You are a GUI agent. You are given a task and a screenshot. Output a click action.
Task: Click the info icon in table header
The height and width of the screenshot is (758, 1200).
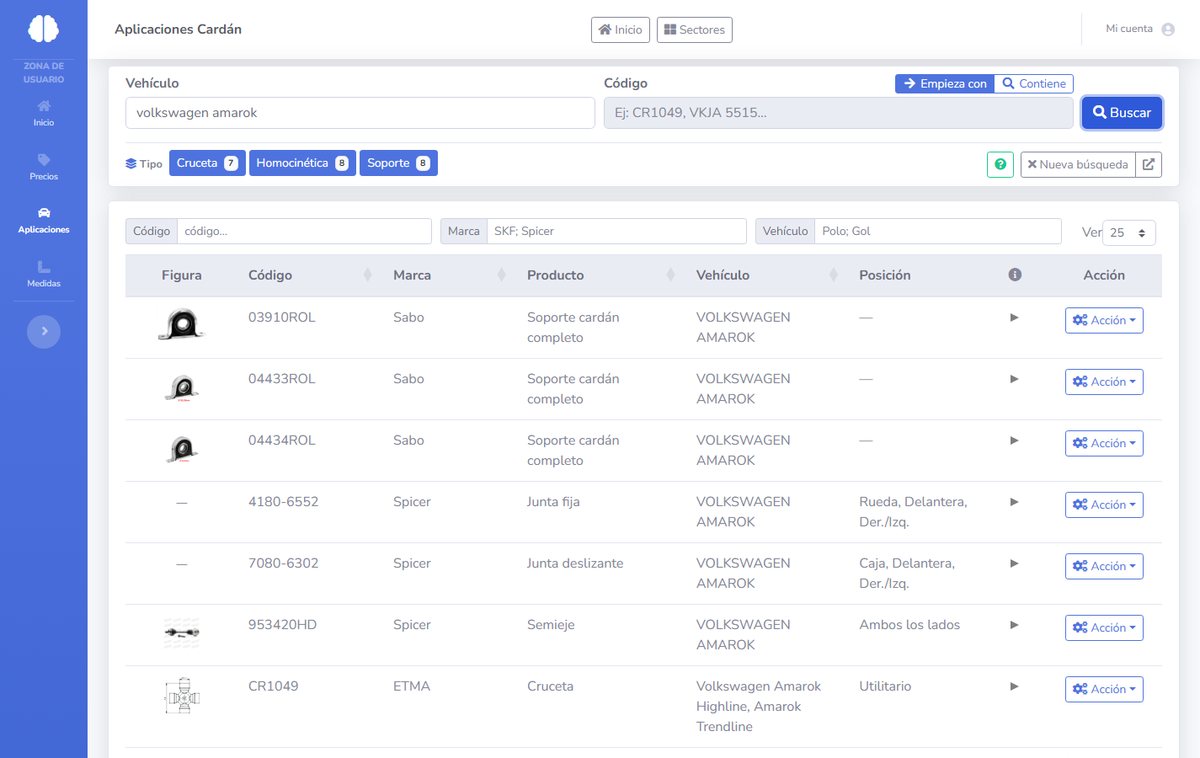(x=1015, y=275)
